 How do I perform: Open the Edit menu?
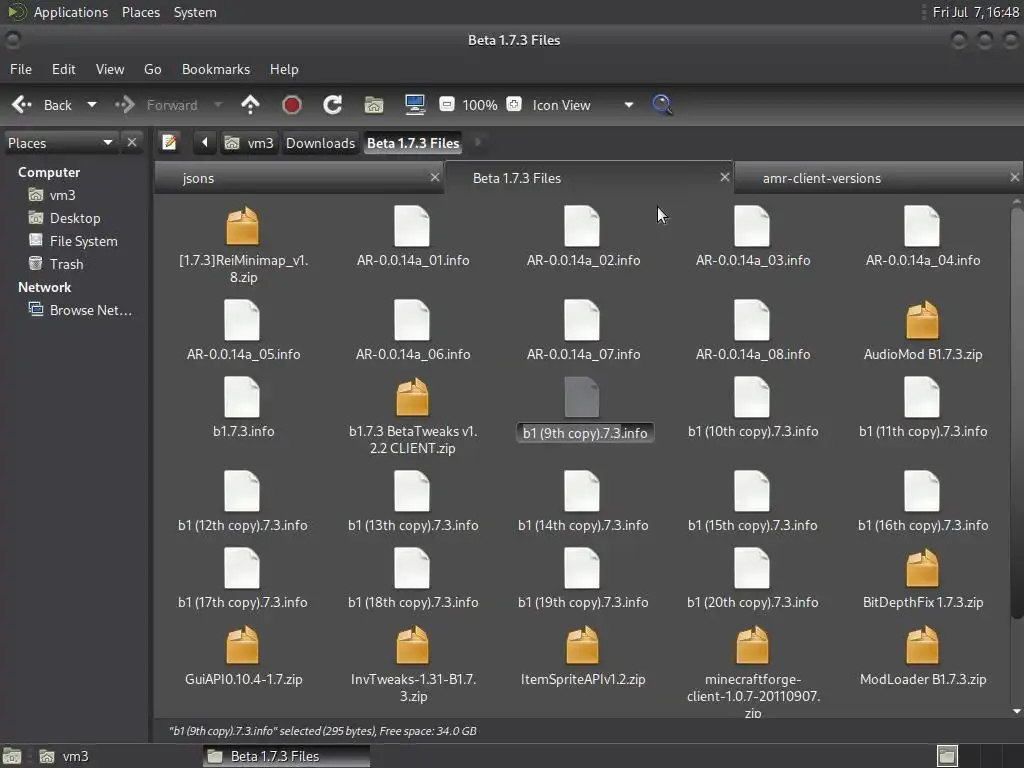[x=64, y=69]
